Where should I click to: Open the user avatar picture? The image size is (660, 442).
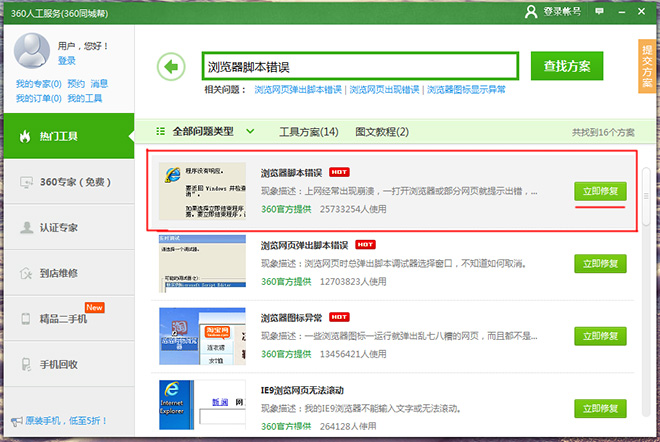coord(32,51)
